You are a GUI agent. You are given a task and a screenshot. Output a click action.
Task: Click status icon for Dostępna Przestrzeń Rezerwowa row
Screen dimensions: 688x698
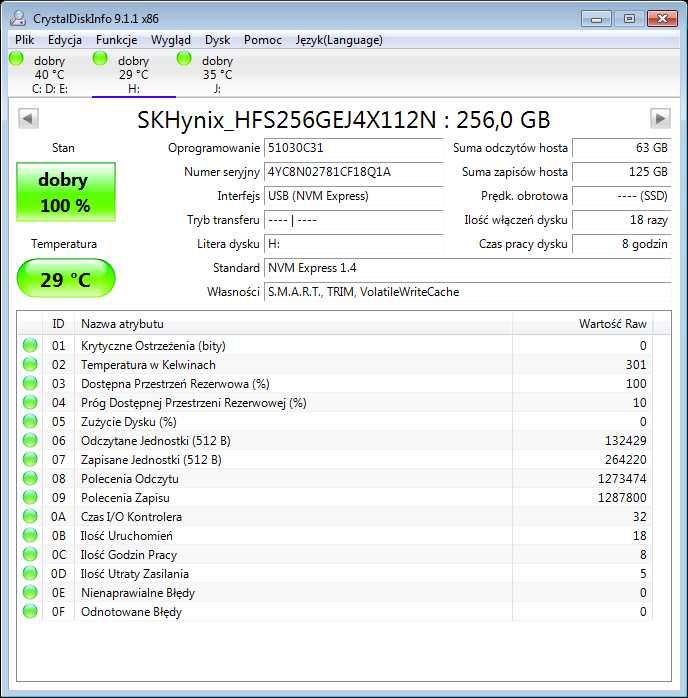click(30, 384)
